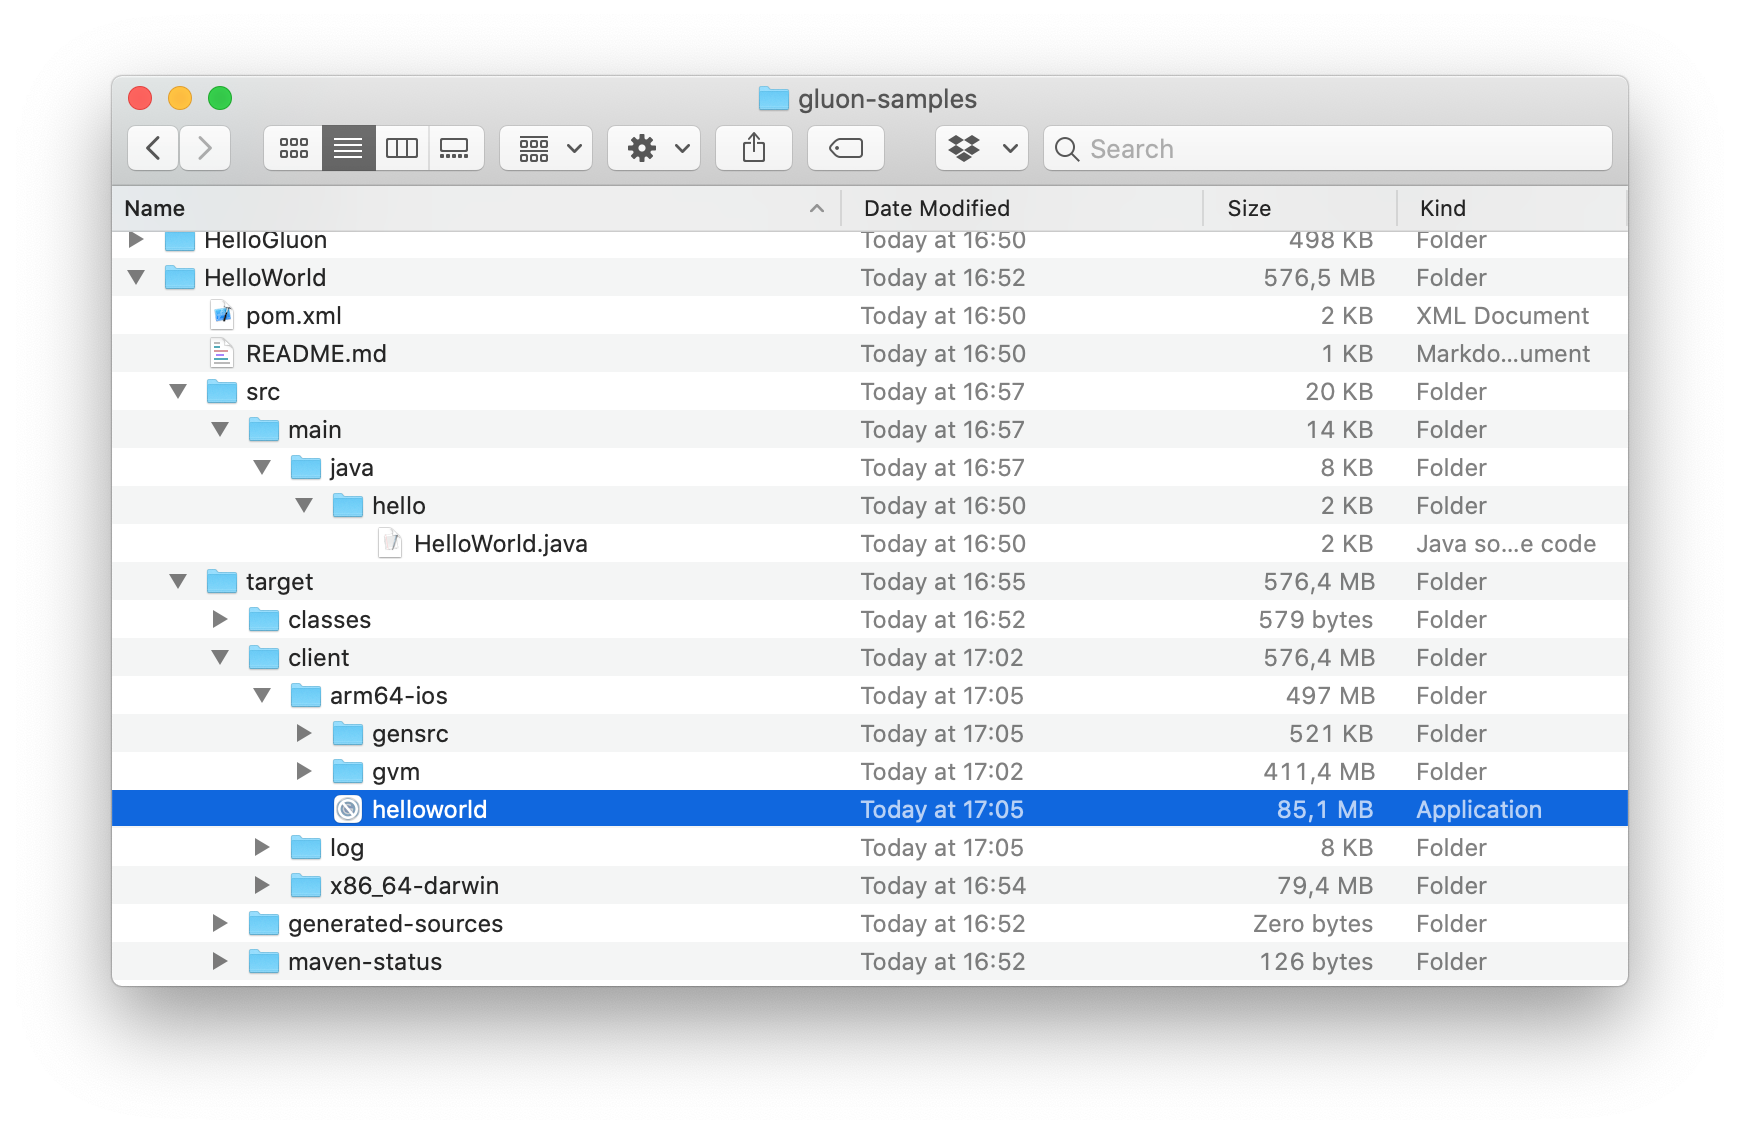Select the 'generated-sources' folder name
Viewport: 1740px width, 1134px height.
[x=396, y=924]
